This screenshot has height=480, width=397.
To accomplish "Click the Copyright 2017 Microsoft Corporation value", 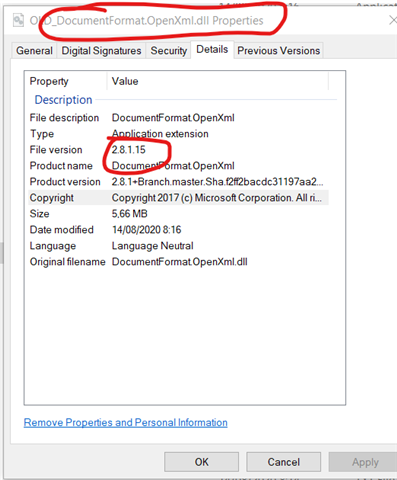I will pos(217,198).
